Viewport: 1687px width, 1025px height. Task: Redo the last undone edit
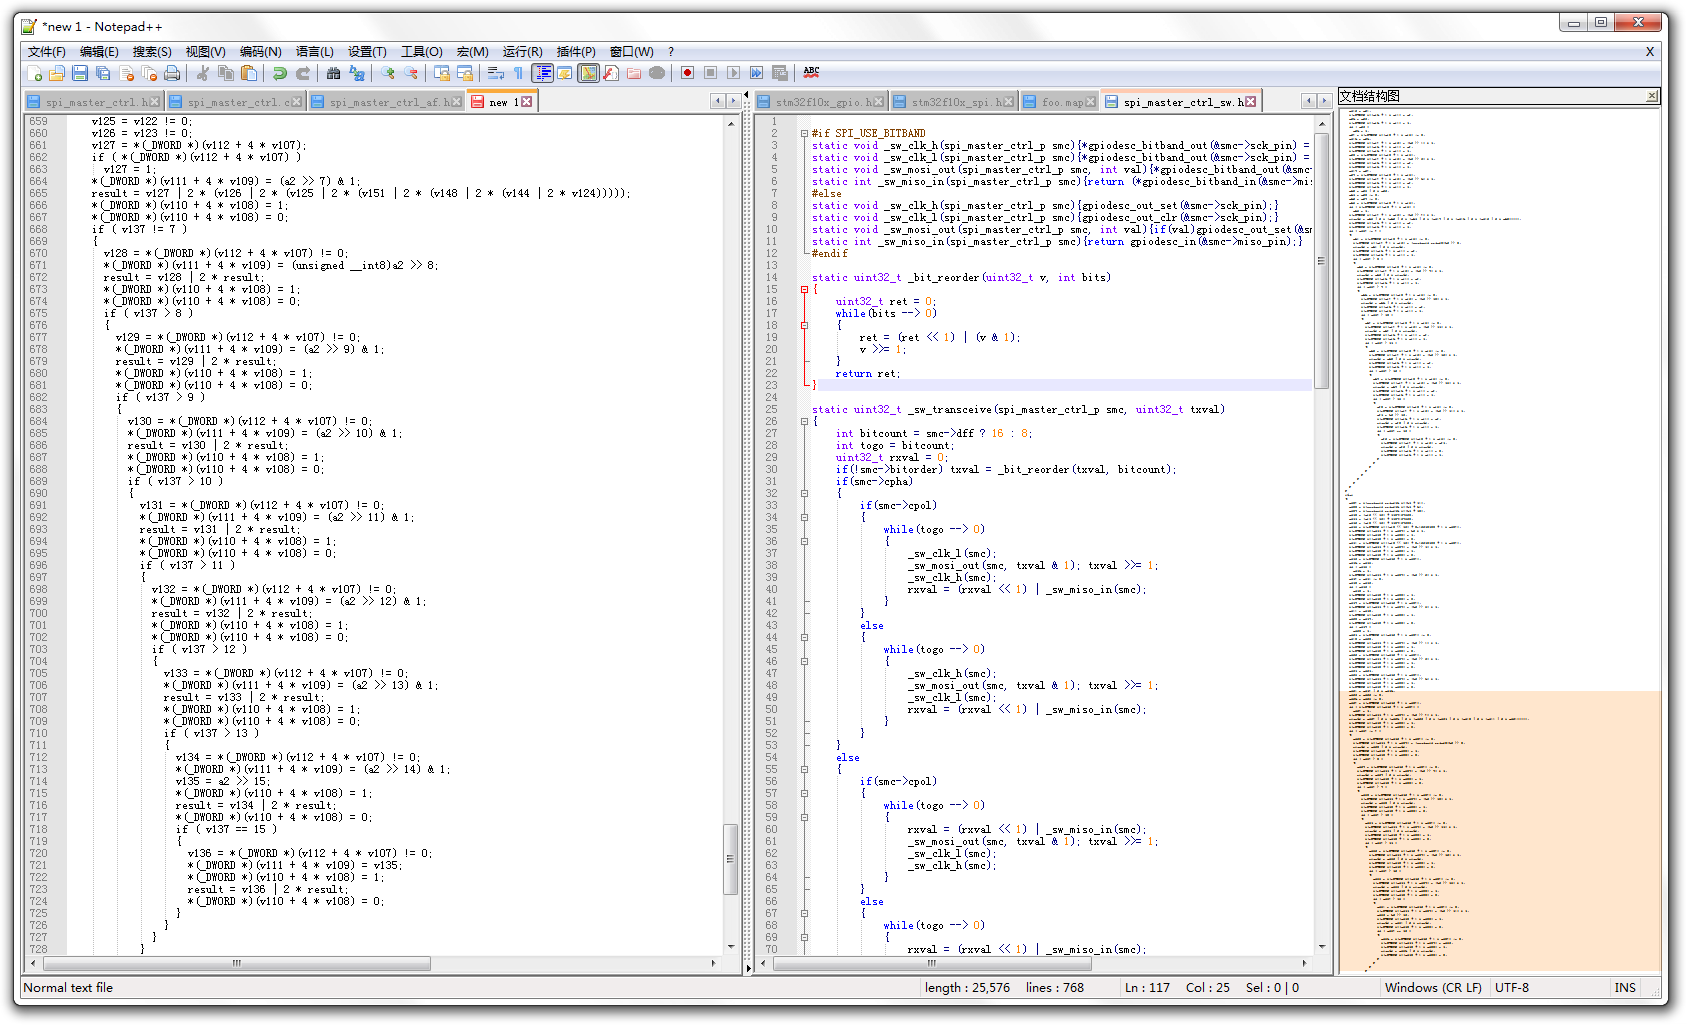303,73
